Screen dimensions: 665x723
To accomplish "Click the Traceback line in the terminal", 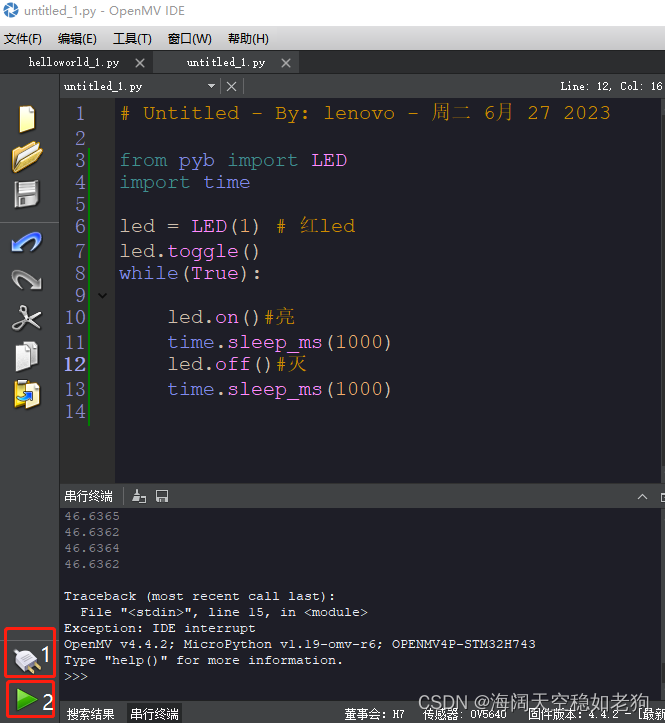I will (199, 596).
